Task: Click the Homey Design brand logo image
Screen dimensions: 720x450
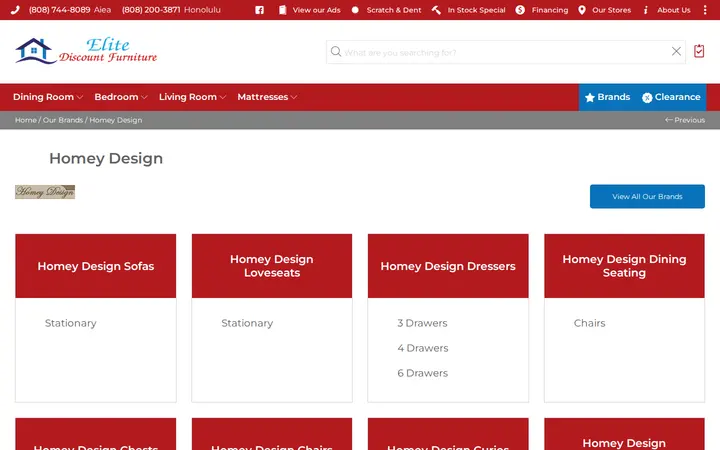Action: tap(45, 192)
